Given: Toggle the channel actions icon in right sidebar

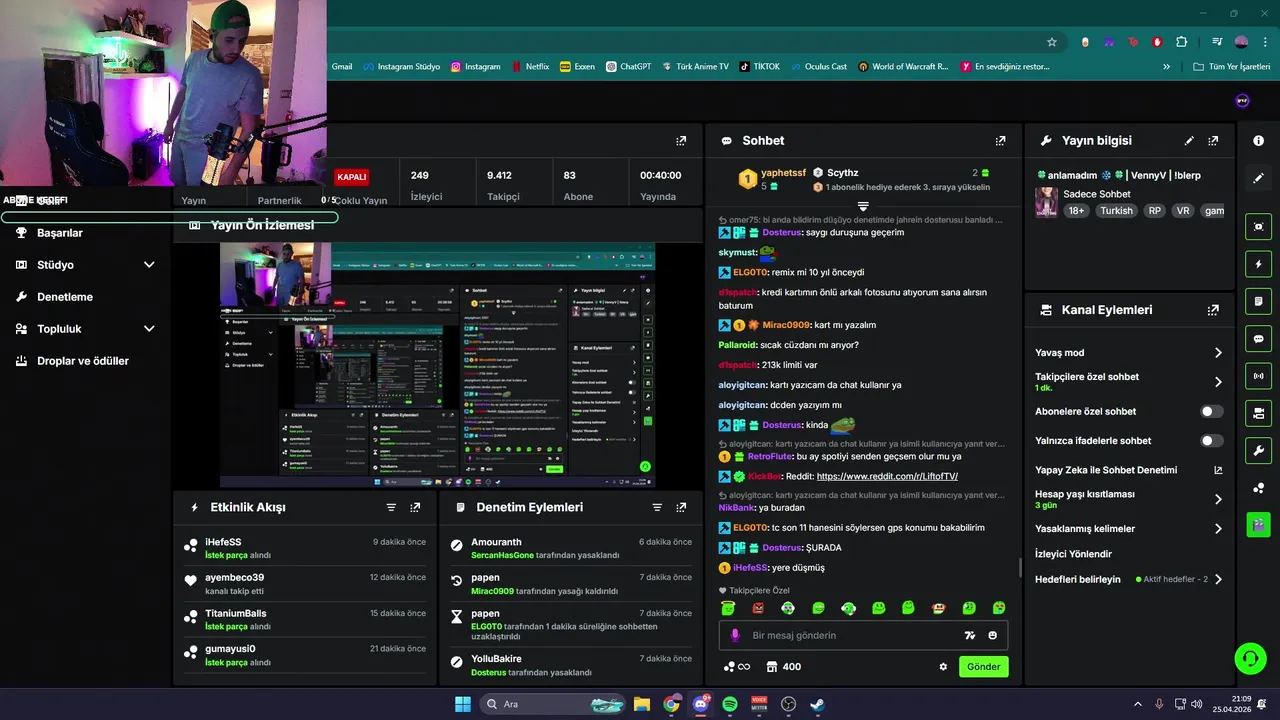Looking at the screenshot, I should point(1258,412).
